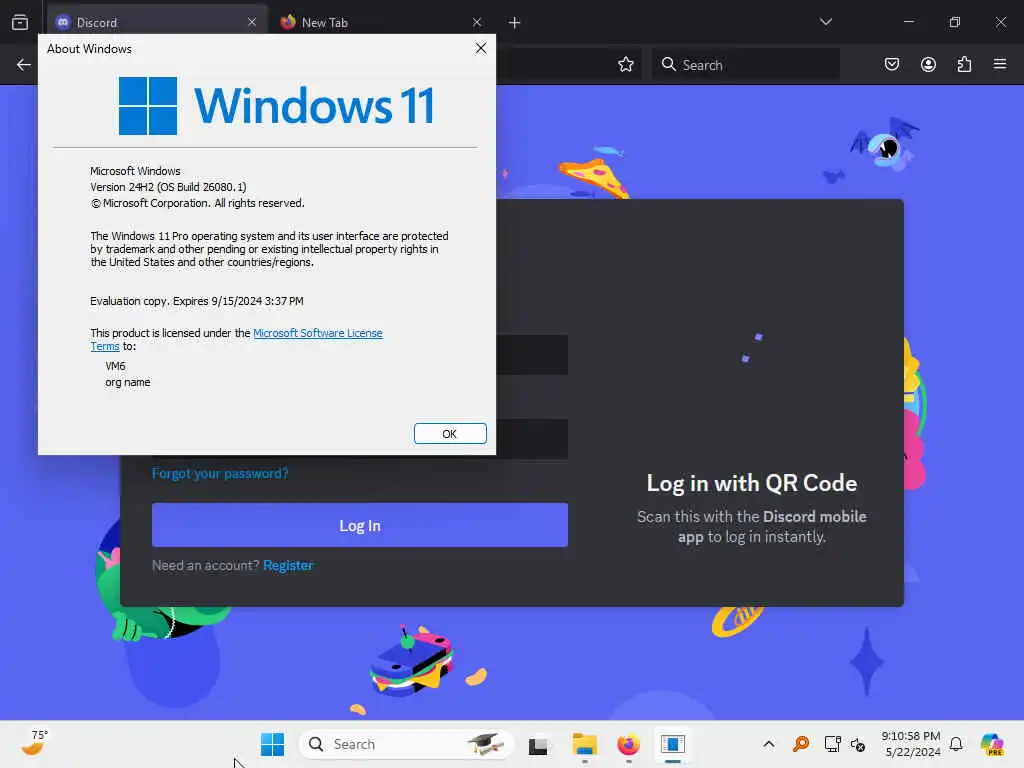Go back with the browser back arrow

[x=24, y=64]
